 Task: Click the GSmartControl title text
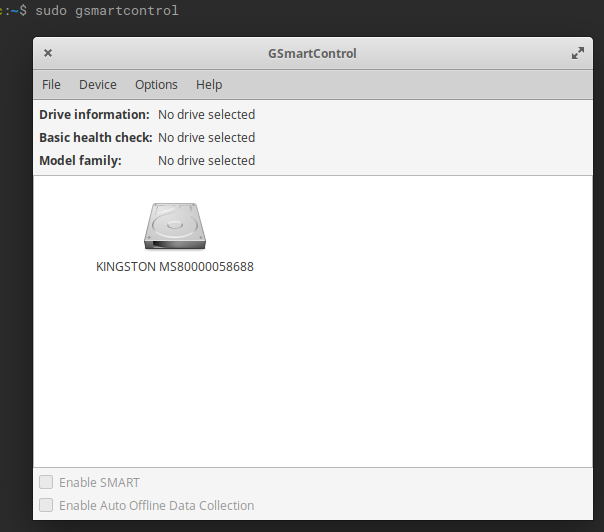[x=312, y=54]
